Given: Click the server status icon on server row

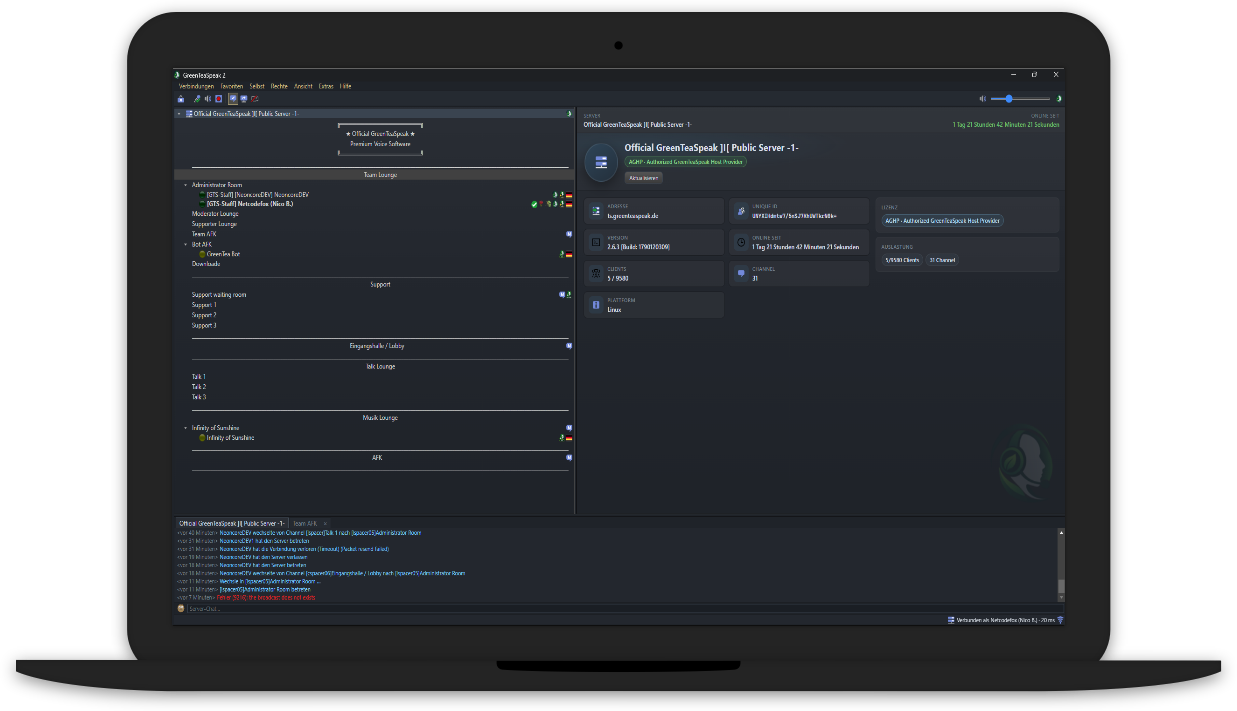Looking at the screenshot, I should tap(569, 114).
